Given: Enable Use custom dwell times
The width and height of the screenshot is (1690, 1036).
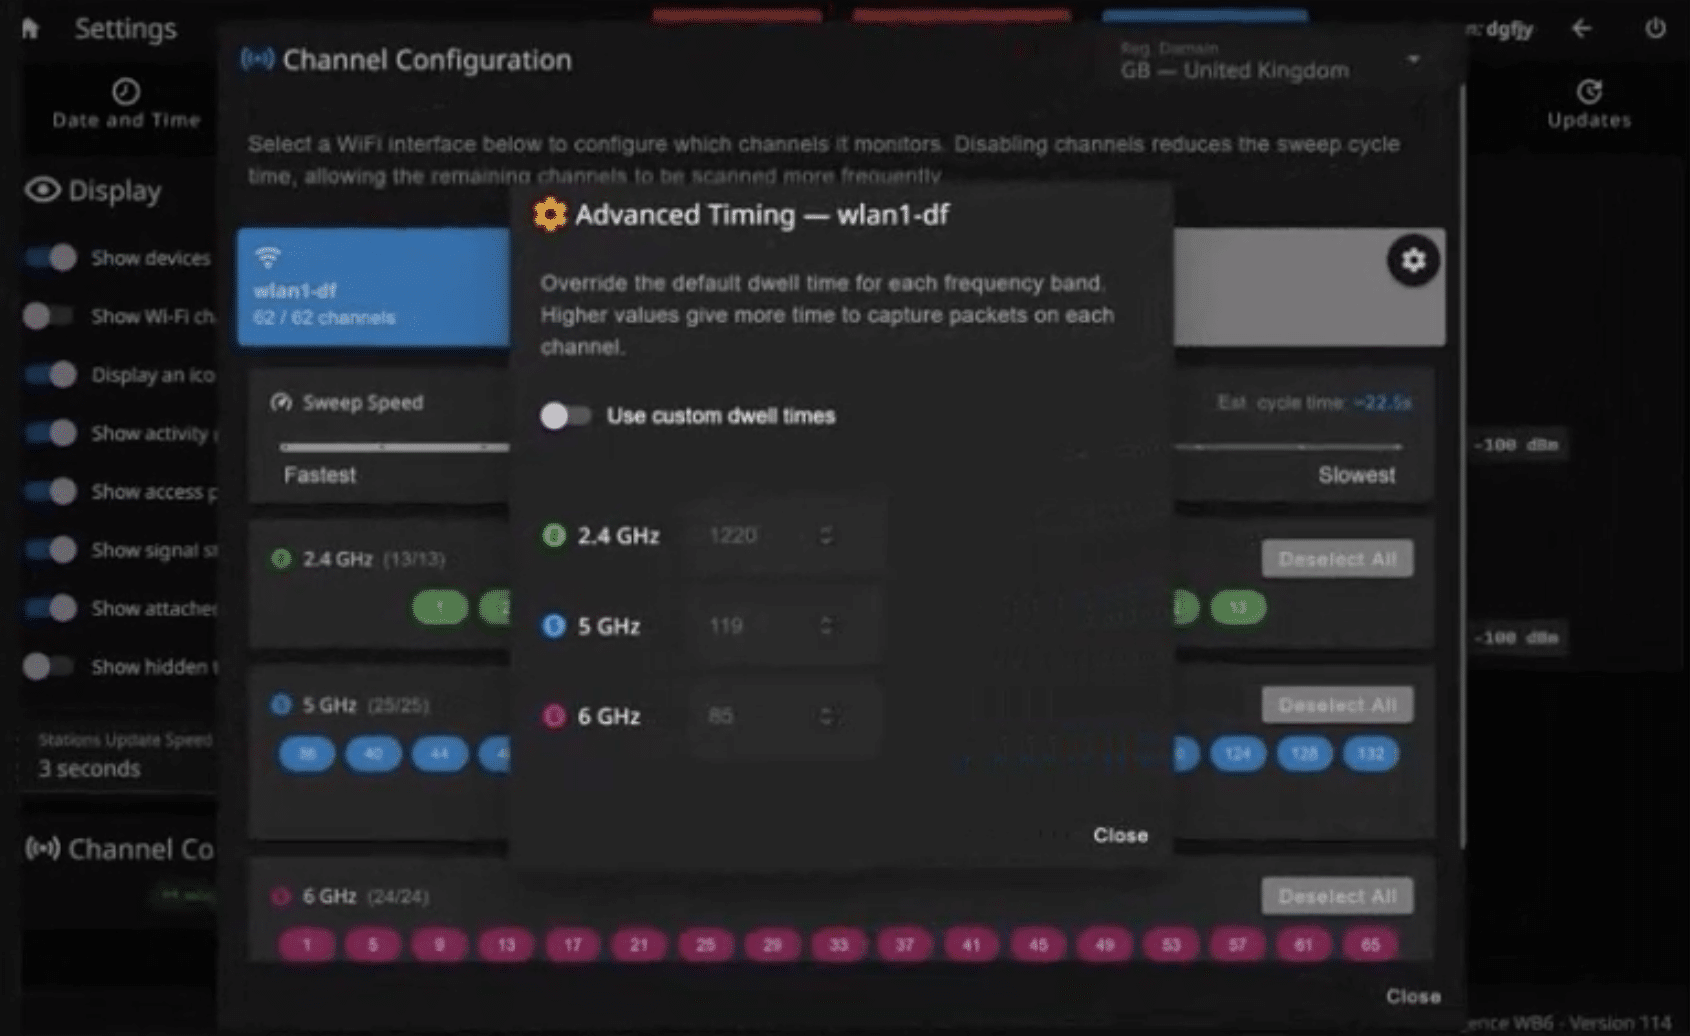Looking at the screenshot, I should pos(566,415).
